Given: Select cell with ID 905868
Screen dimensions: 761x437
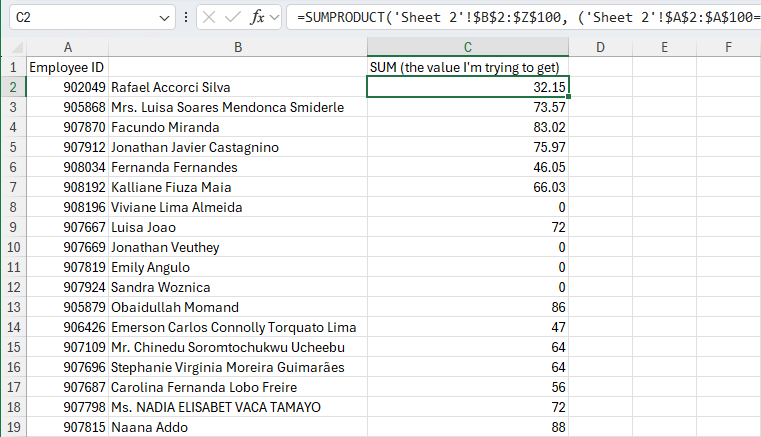Looking at the screenshot, I should (67, 107).
